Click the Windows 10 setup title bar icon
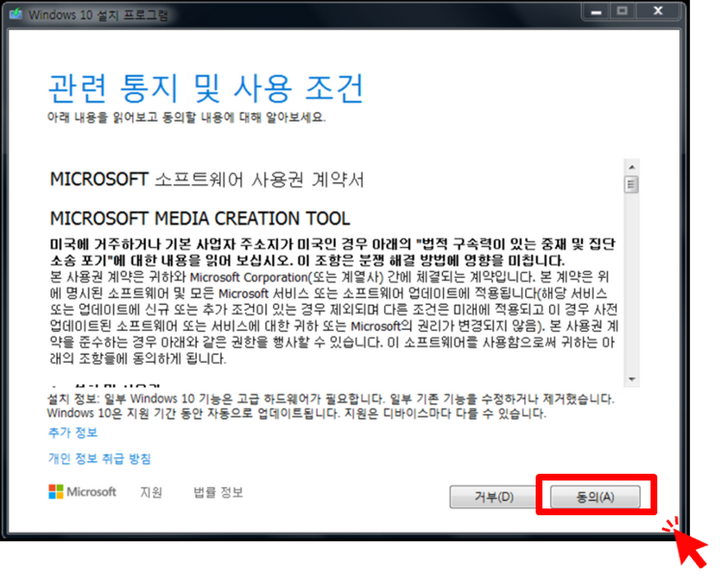 [16, 14]
